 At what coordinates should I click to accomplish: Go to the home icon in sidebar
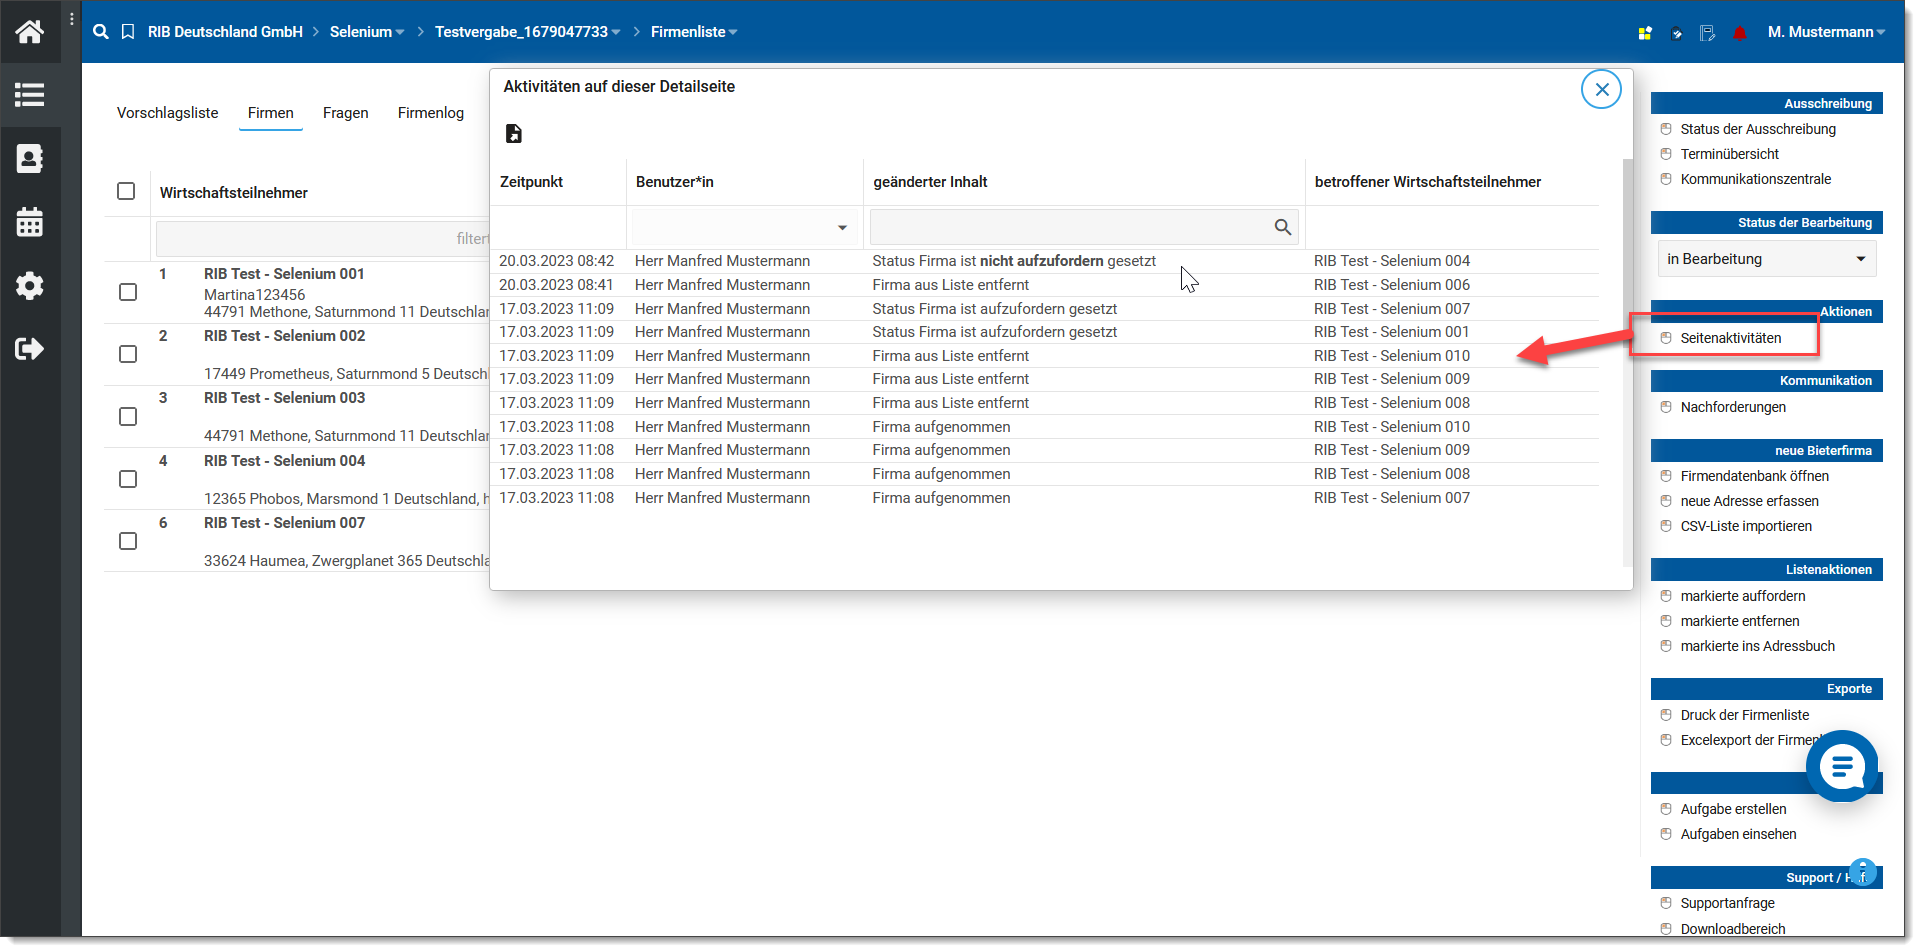coord(29,32)
